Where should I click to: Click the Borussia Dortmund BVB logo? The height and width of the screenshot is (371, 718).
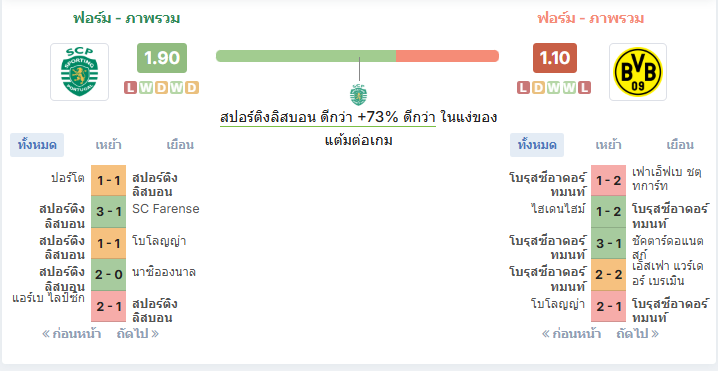point(638,72)
